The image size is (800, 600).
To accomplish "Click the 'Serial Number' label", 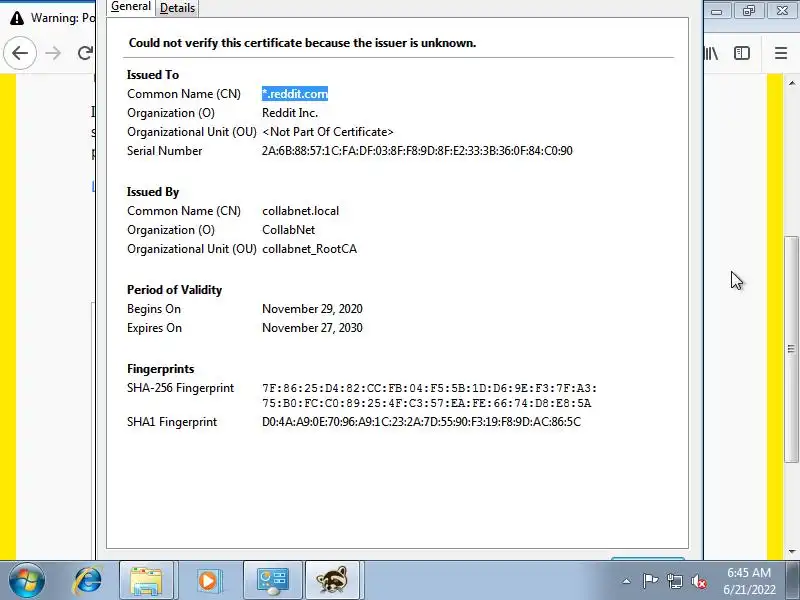I will pos(164,151).
